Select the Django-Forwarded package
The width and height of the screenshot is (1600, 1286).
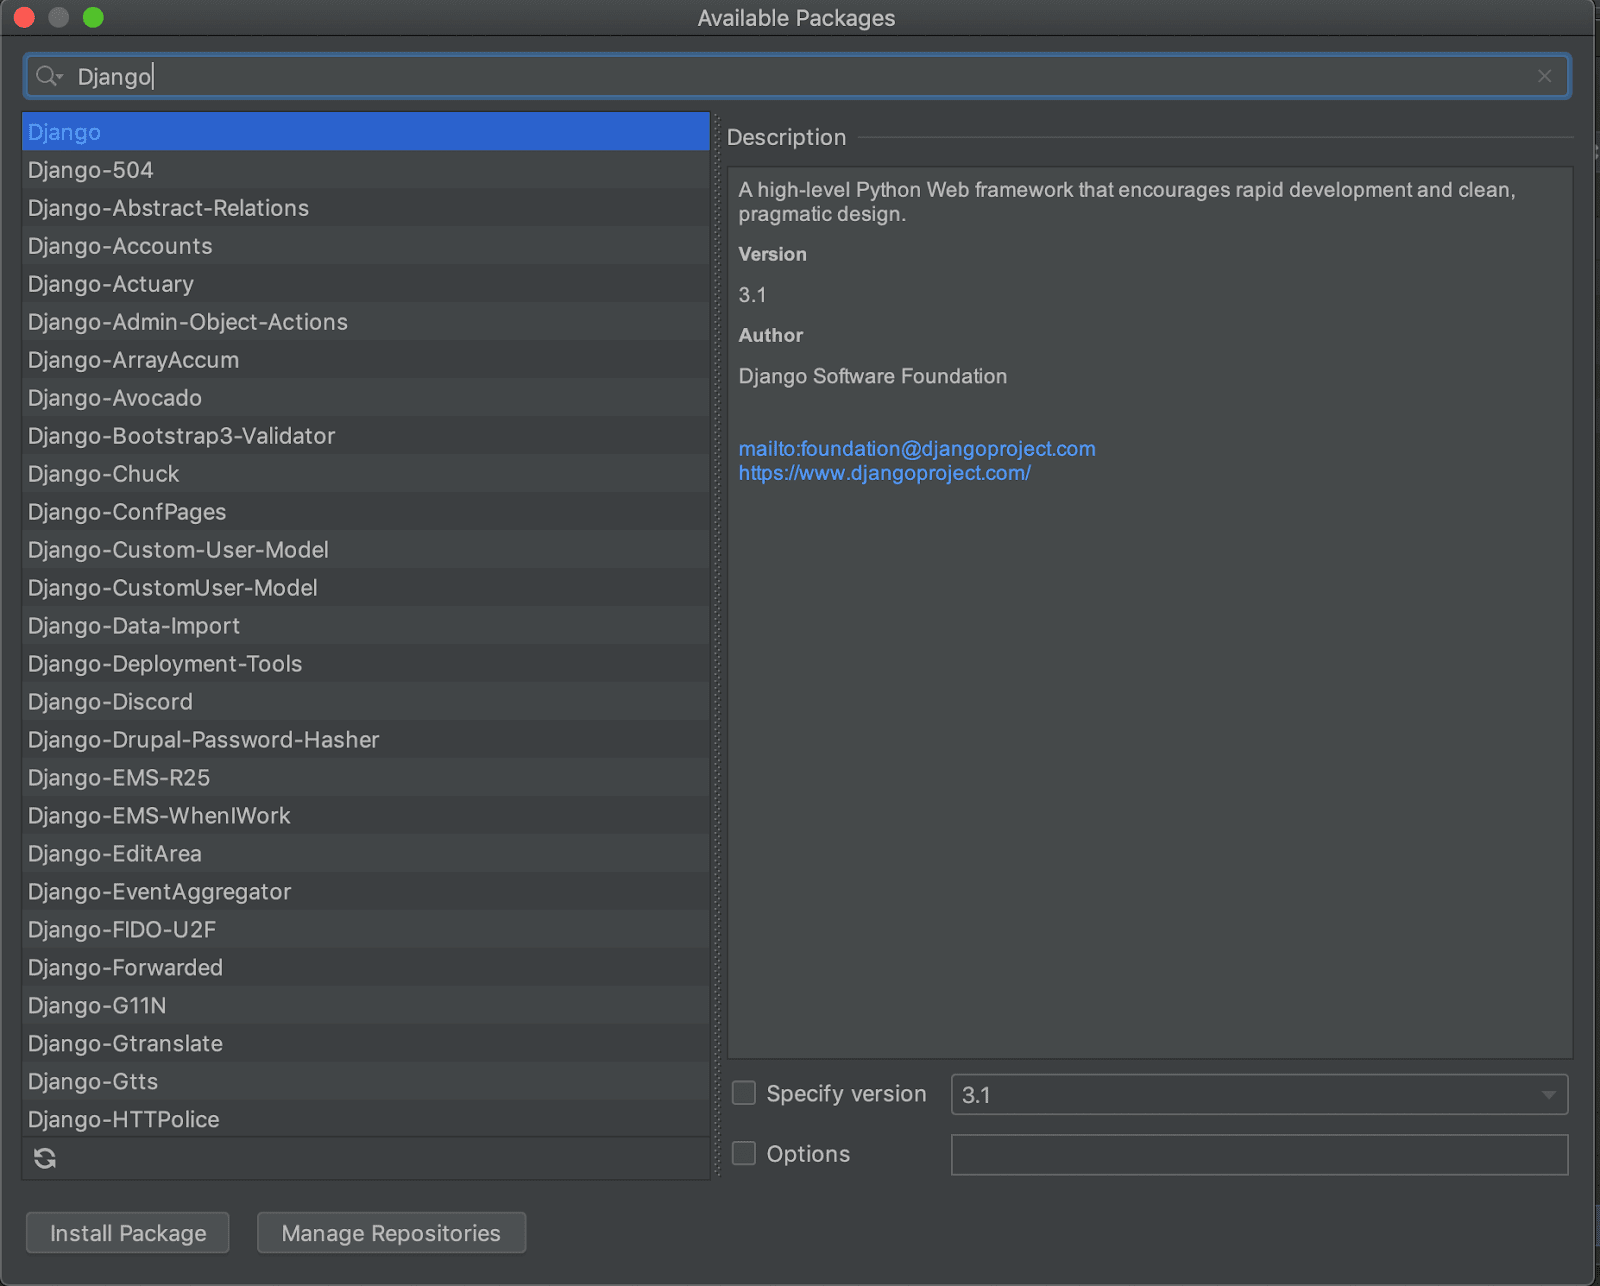[x=366, y=968]
